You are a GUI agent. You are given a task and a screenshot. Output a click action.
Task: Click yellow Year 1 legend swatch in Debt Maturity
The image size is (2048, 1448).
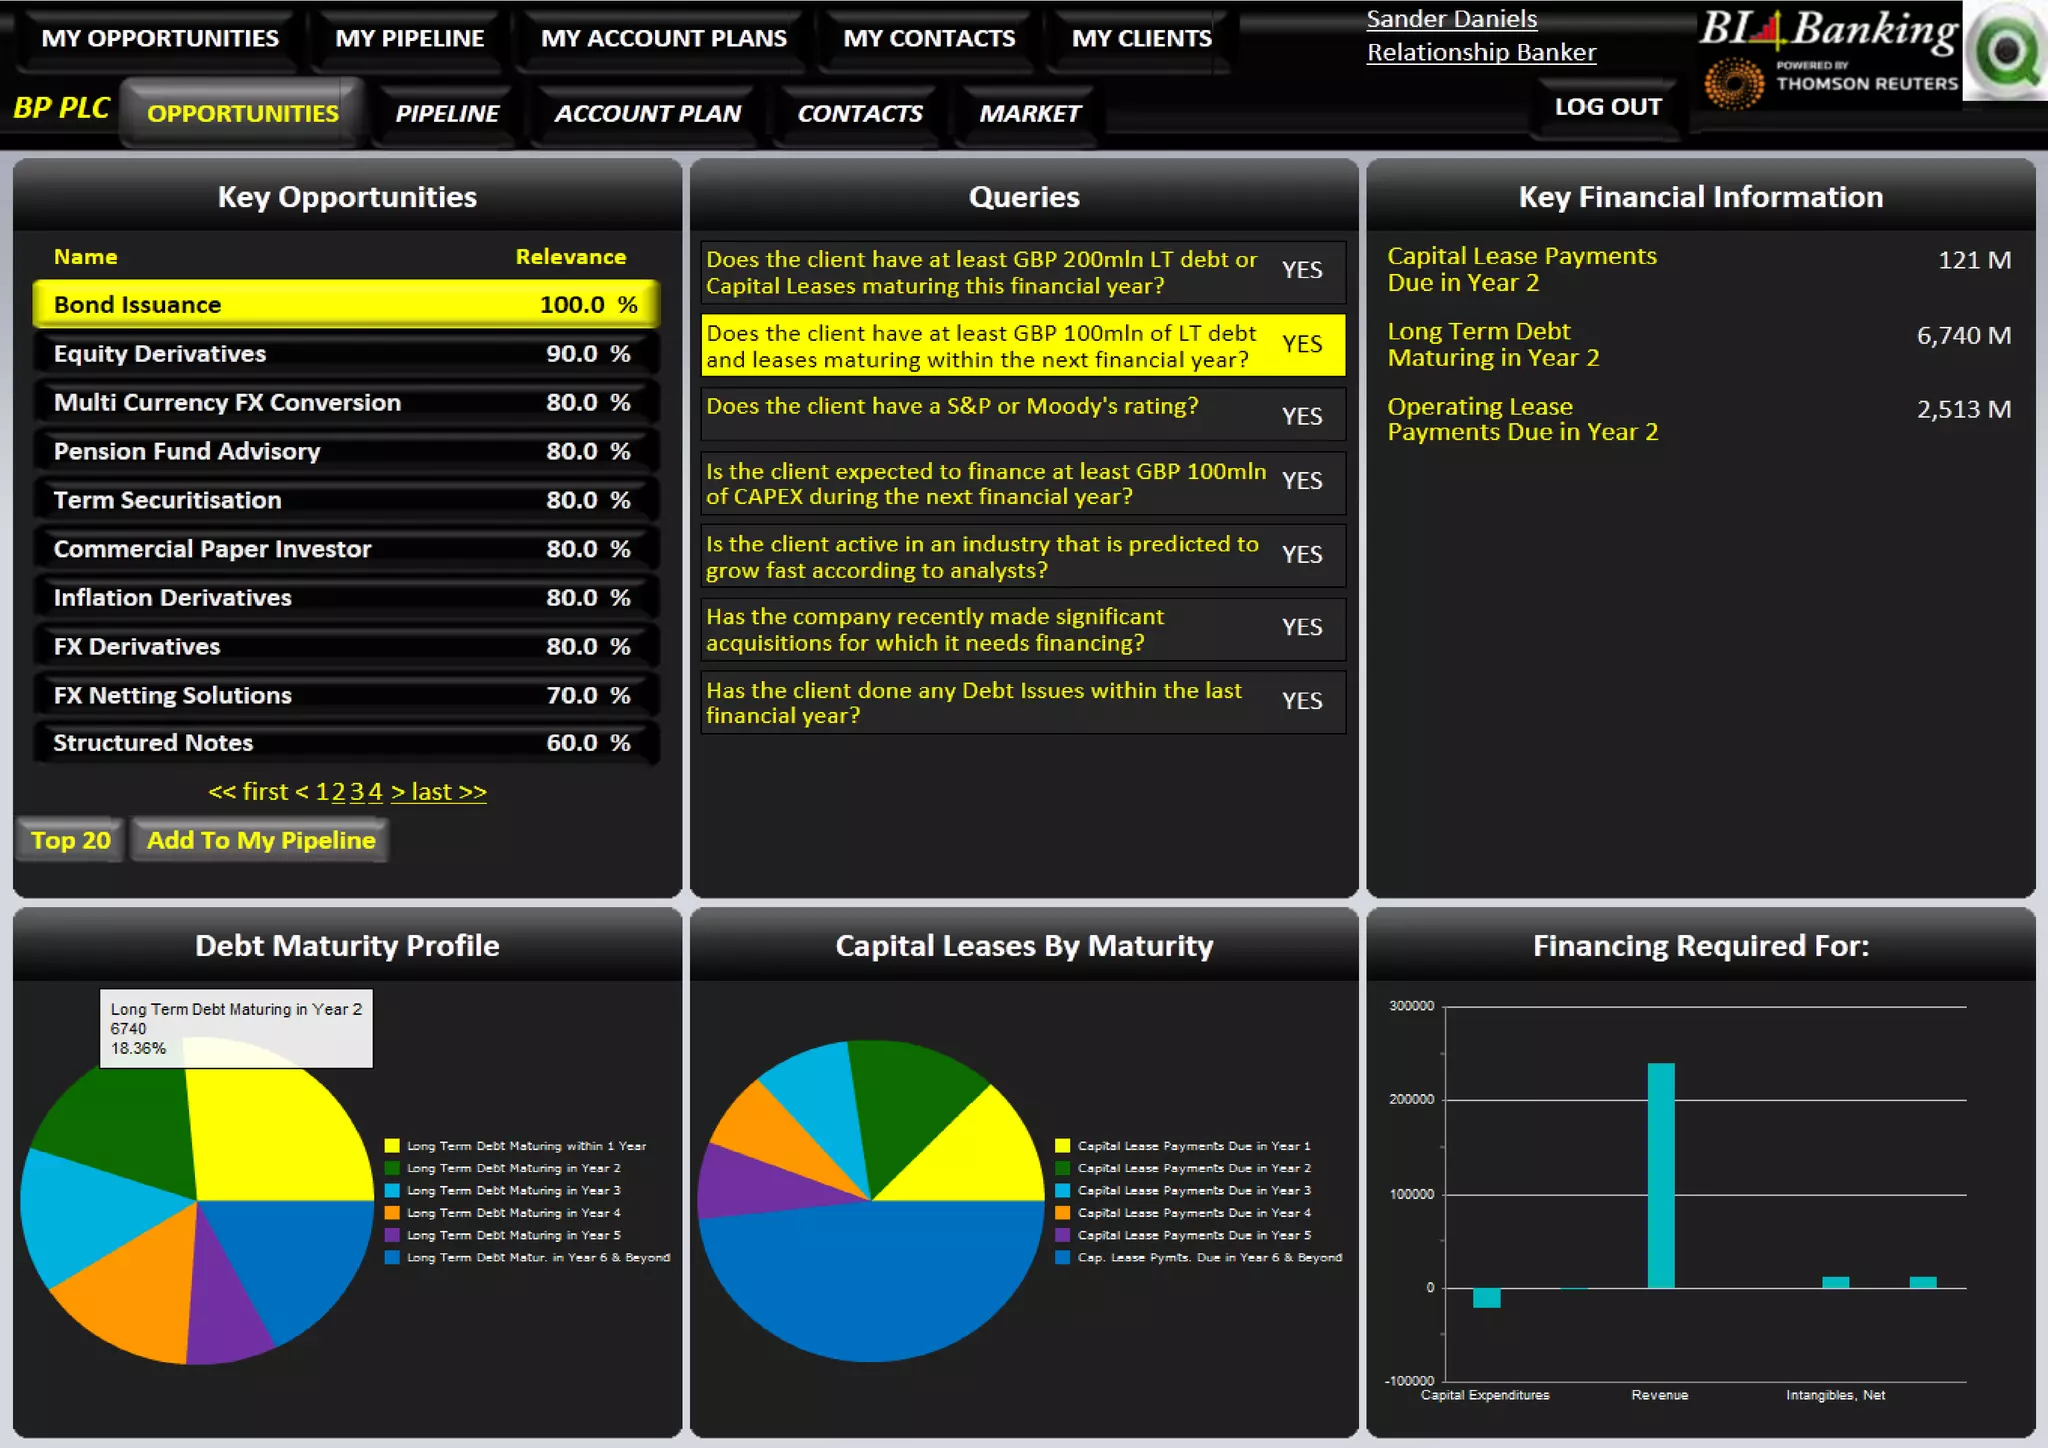pos(392,1146)
